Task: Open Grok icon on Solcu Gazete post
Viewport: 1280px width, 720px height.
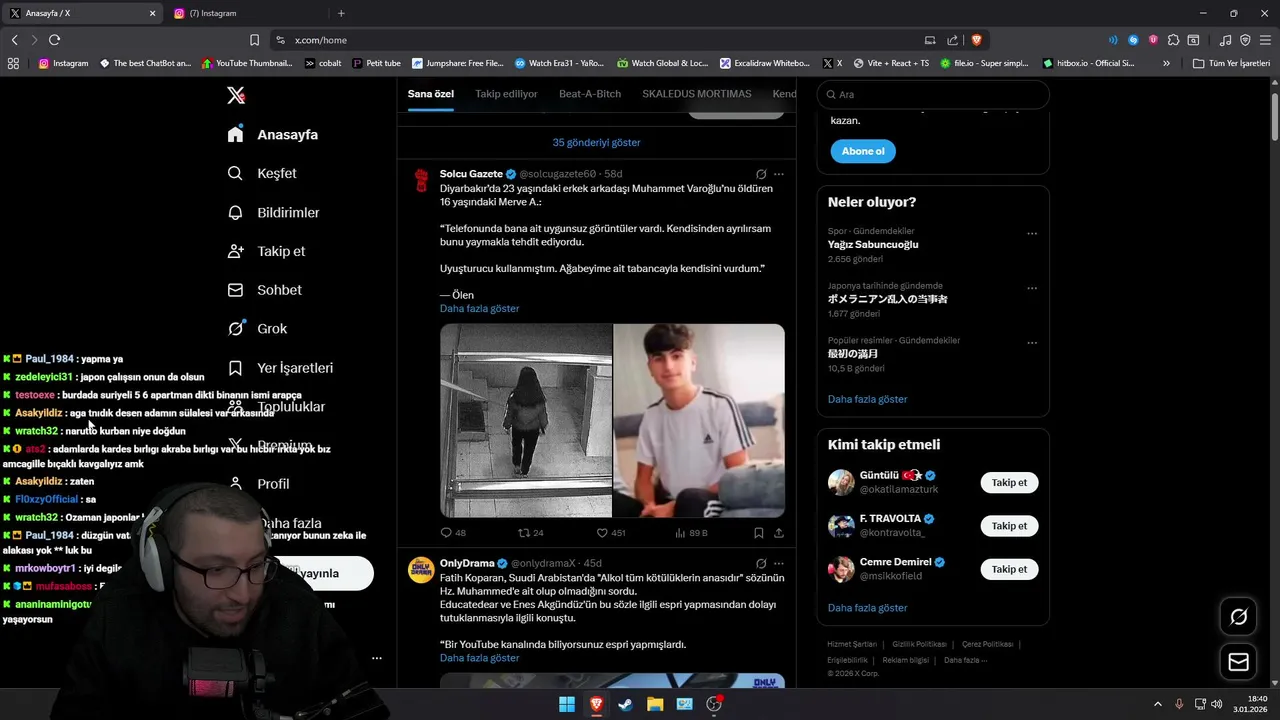Action: [x=761, y=174]
